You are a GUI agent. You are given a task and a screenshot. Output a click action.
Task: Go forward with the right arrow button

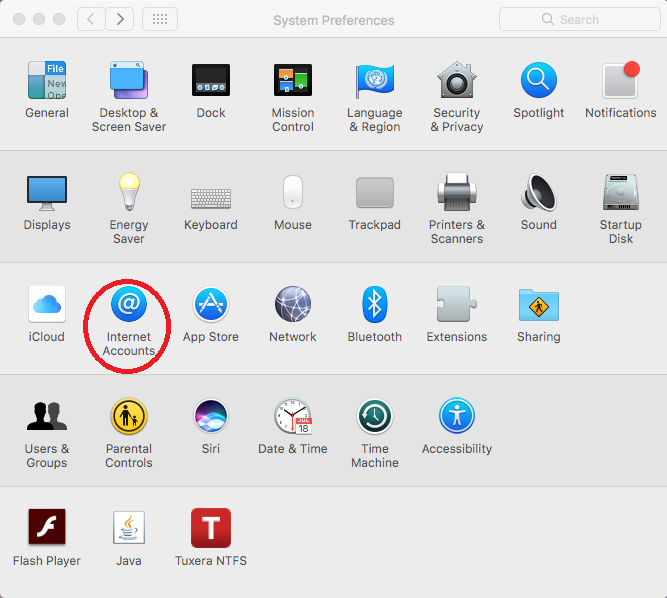(120, 19)
